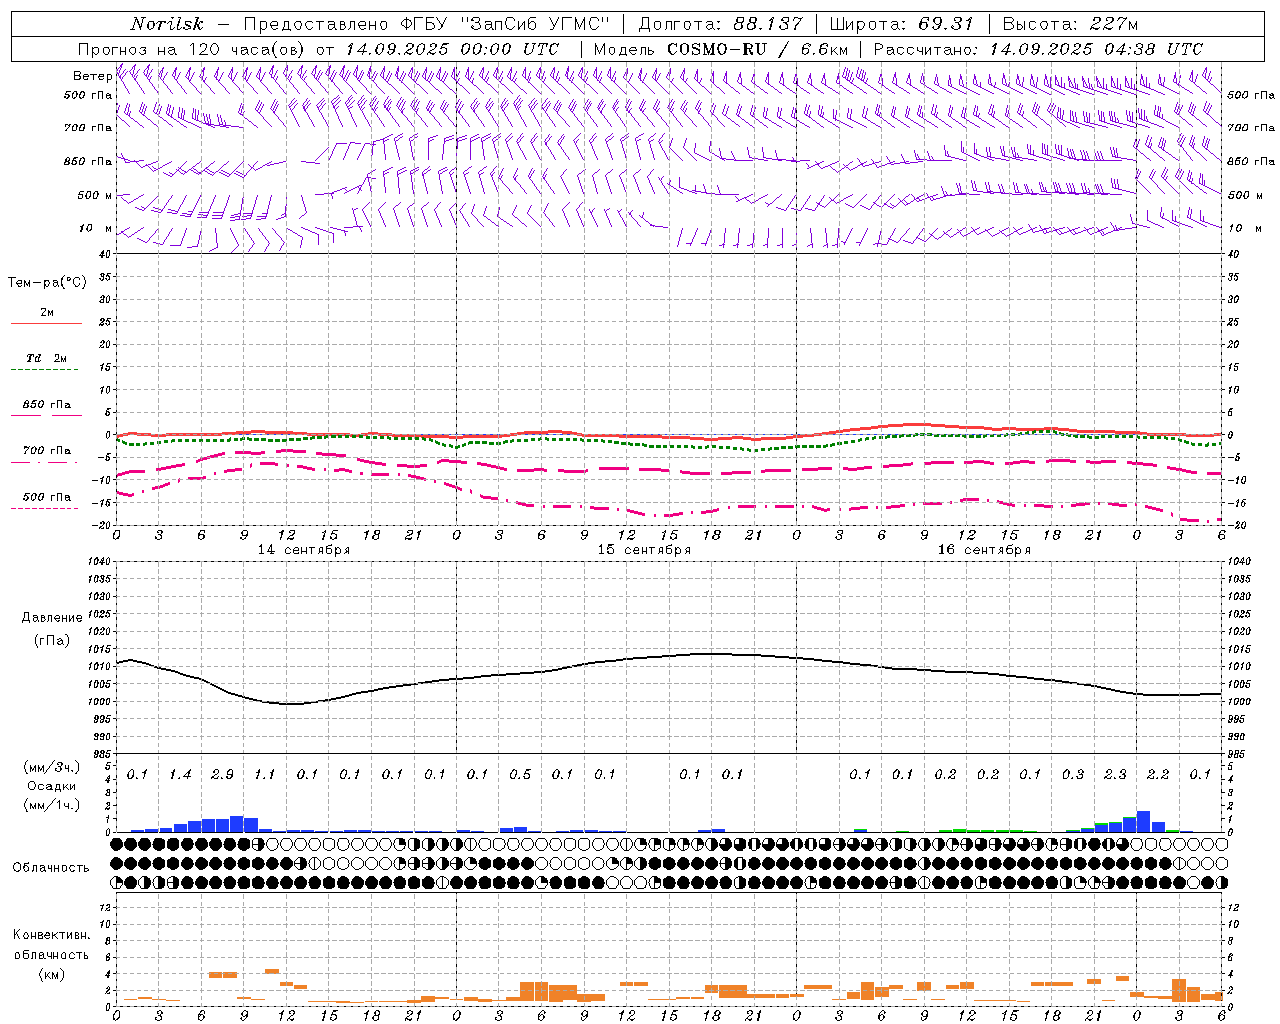Click the 0.3 precipitation total value
The image size is (1280, 1024).
tap(1073, 775)
